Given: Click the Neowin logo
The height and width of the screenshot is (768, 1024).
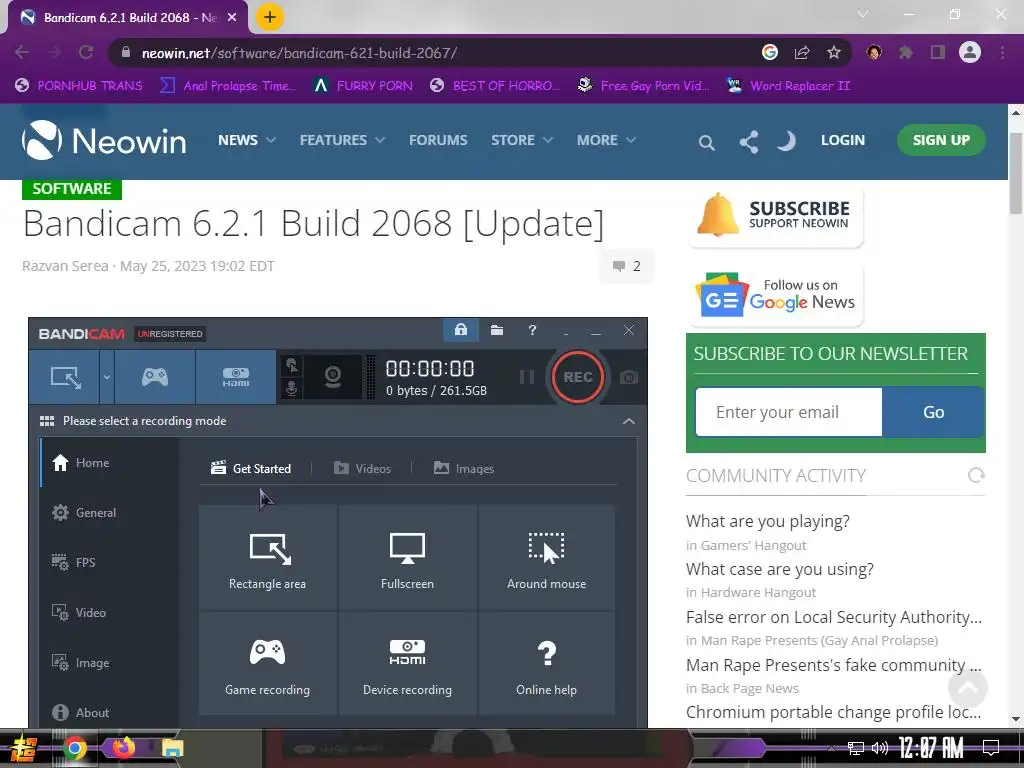Looking at the screenshot, I should tap(104, 140).
